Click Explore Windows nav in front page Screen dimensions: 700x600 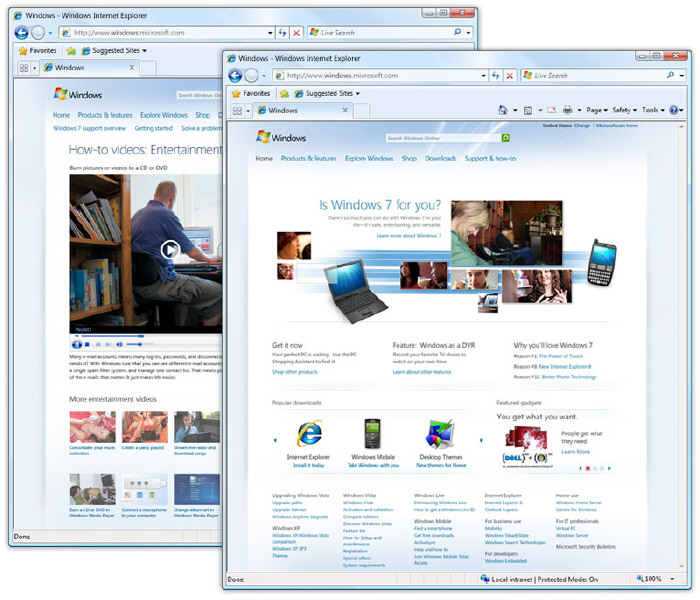pyautogui.click(x=369, y=158)
